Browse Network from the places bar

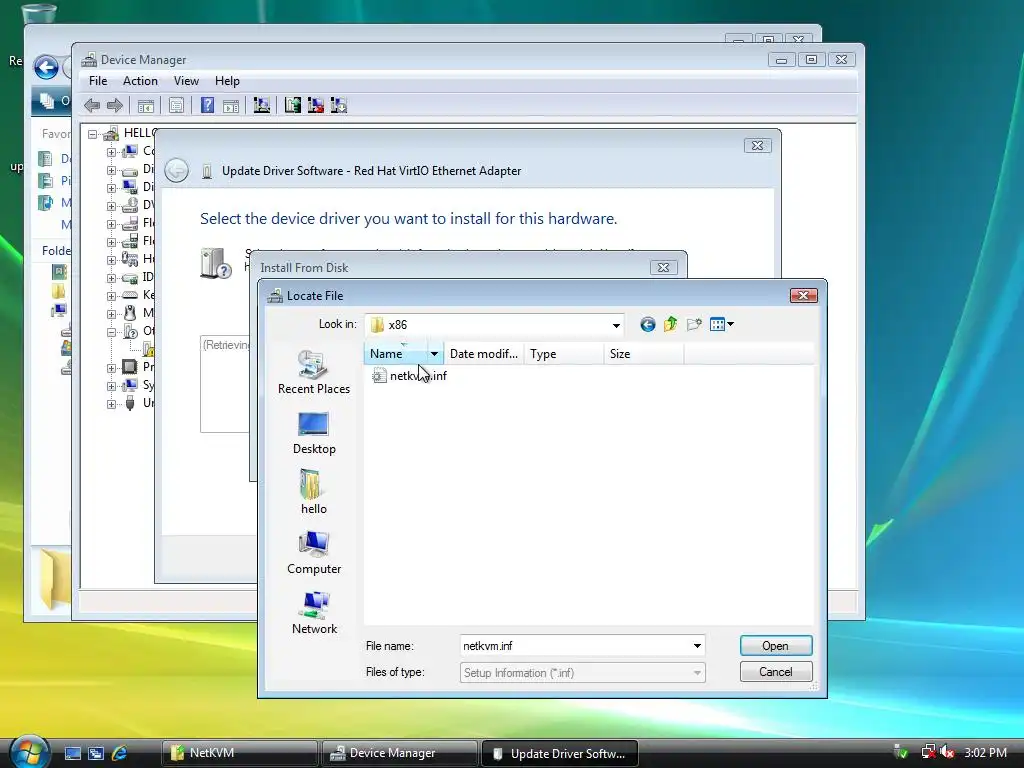314,613
